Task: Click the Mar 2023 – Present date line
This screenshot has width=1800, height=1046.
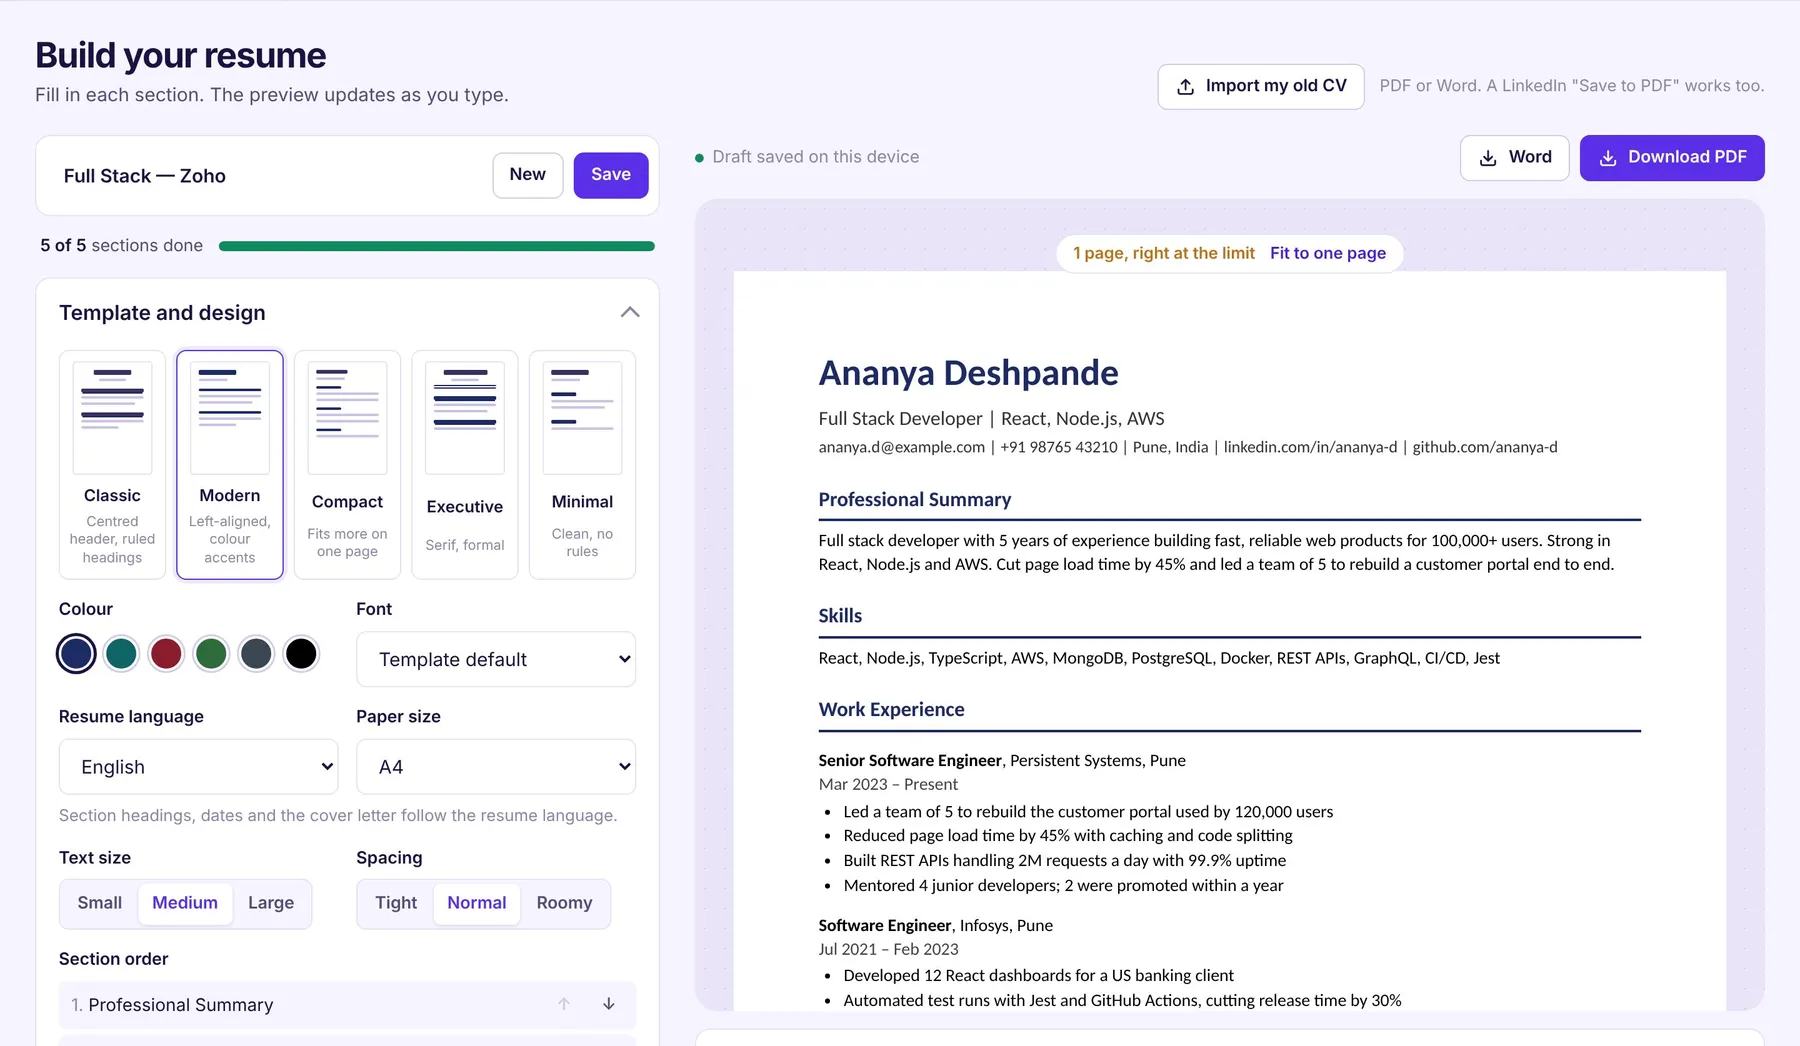Action: (x=888, y=784)
